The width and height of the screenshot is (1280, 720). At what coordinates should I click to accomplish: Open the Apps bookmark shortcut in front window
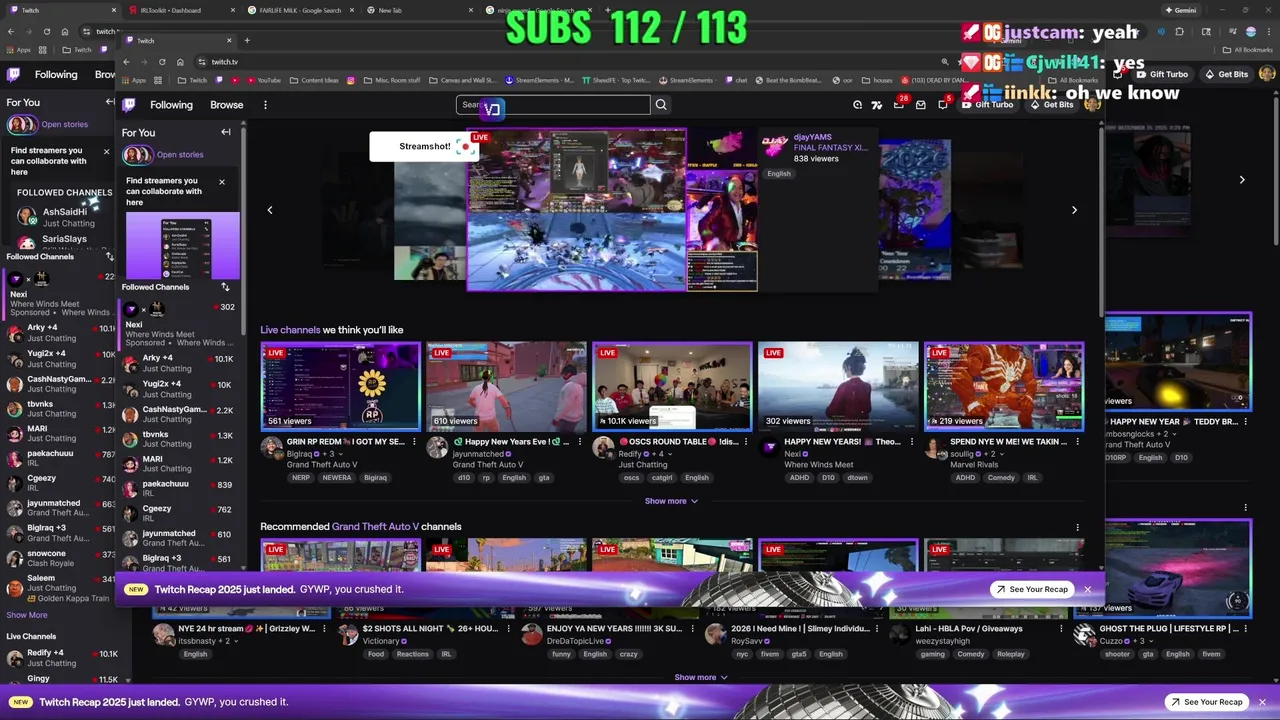point(133,80)
